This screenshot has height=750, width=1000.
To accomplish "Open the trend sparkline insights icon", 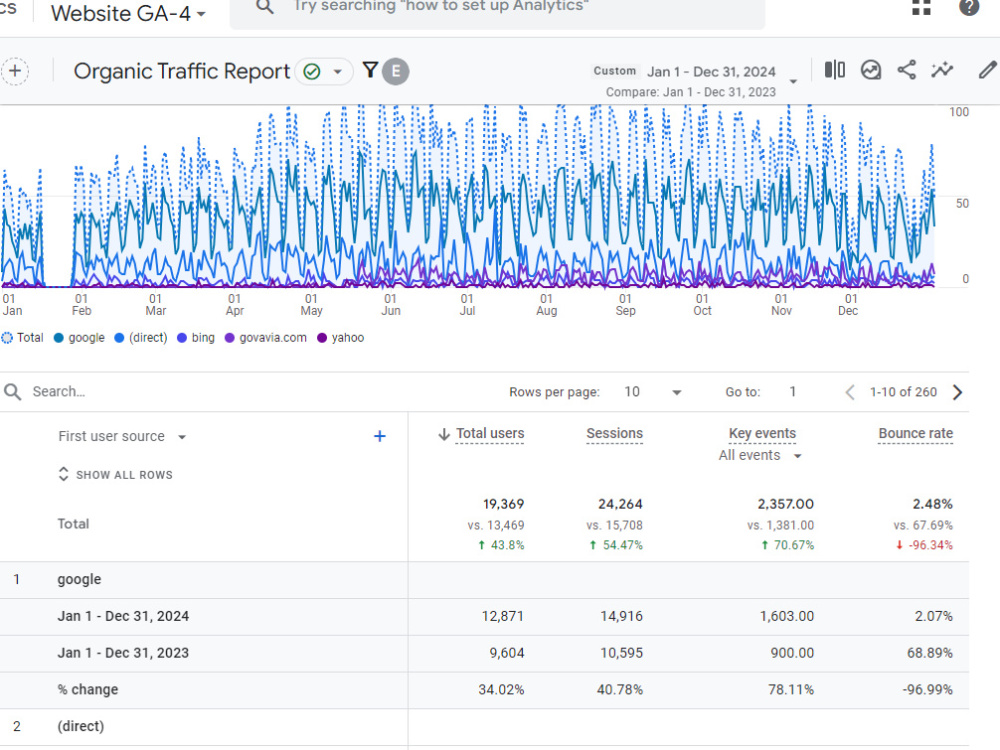I will [942, 70].
